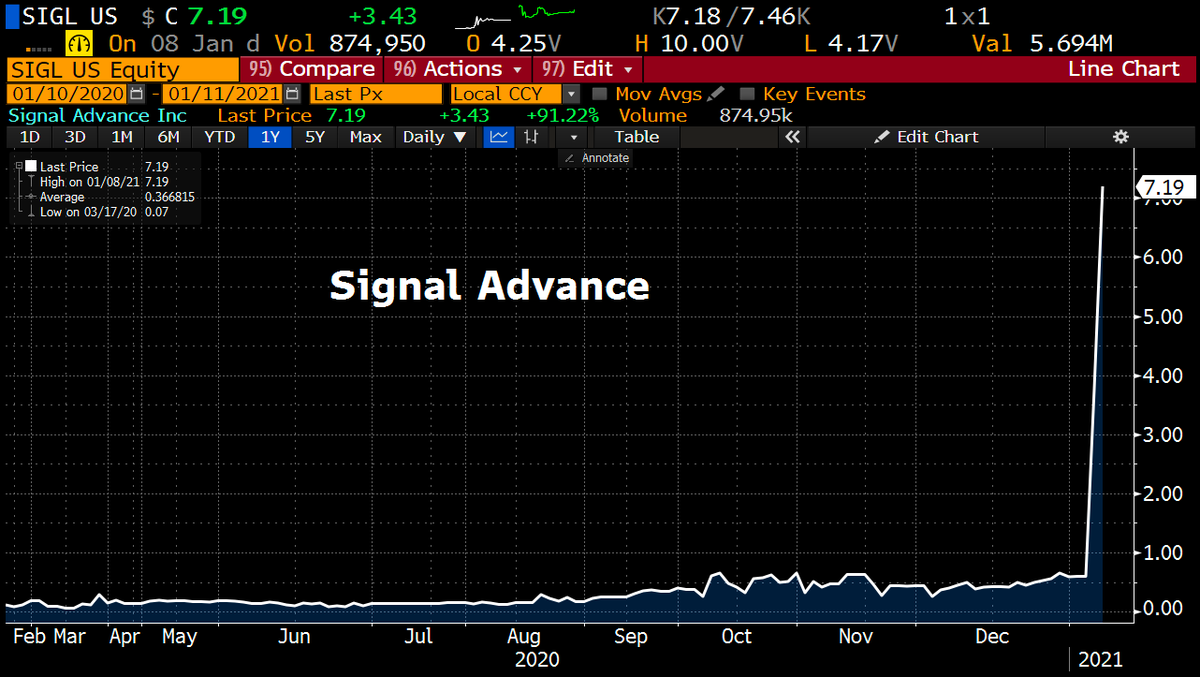Screen dimensions: 1200x677
Task: Click the Annotate button
Action: [597, 158]
